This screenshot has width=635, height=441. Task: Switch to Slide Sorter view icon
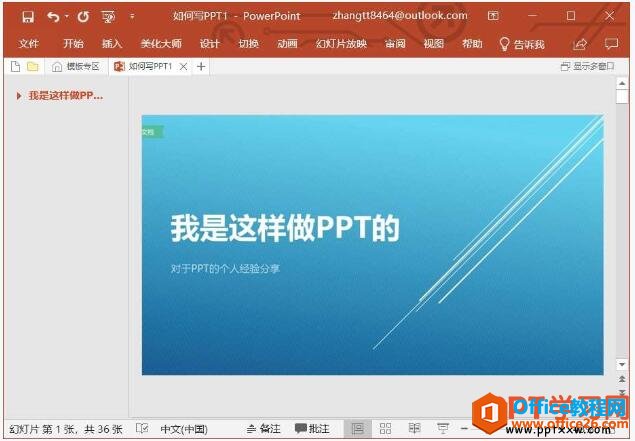point(386,428)
